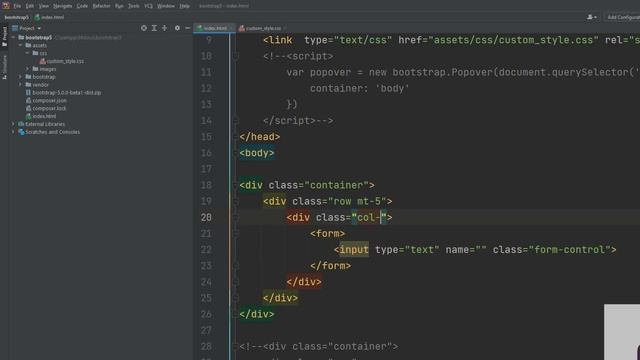
Task: Click "container: 'body'" on line 12
Action: click(359, 89)
